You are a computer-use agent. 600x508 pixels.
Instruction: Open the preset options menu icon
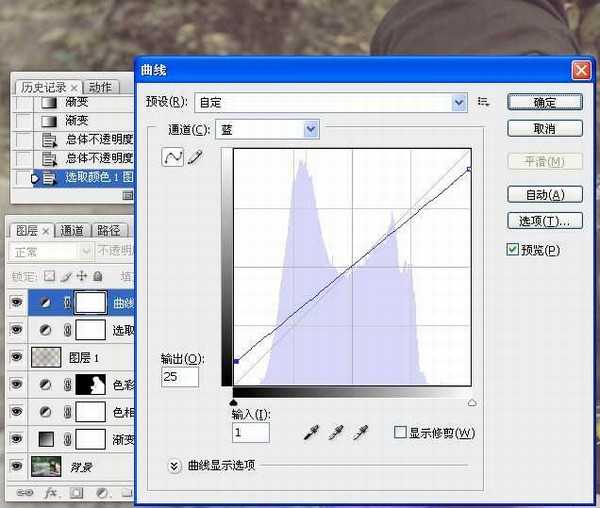(484, 101)
